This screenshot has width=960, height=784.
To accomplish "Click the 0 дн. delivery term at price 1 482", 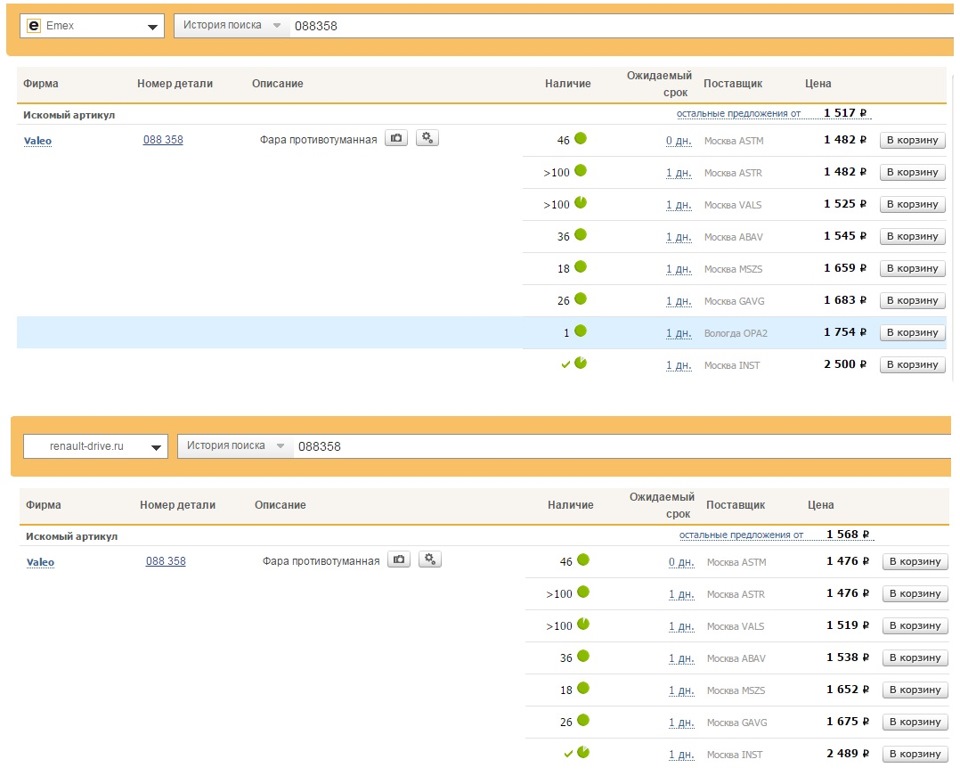I will coord(679,141).
